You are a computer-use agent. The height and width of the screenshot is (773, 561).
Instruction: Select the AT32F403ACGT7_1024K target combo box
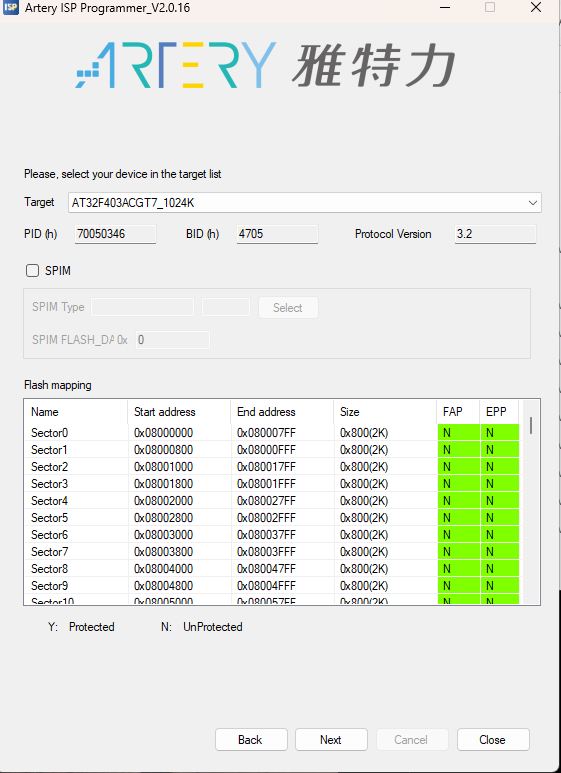tap(305, 203)
